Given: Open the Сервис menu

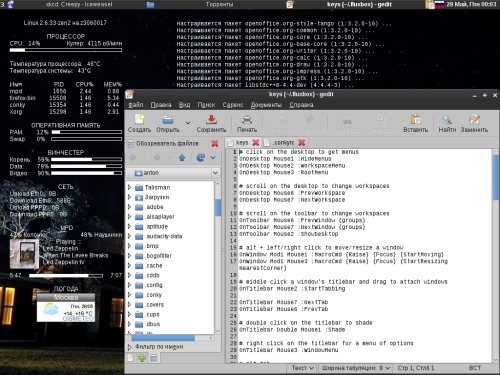Looking at the screenshot, I should [233, 105].
